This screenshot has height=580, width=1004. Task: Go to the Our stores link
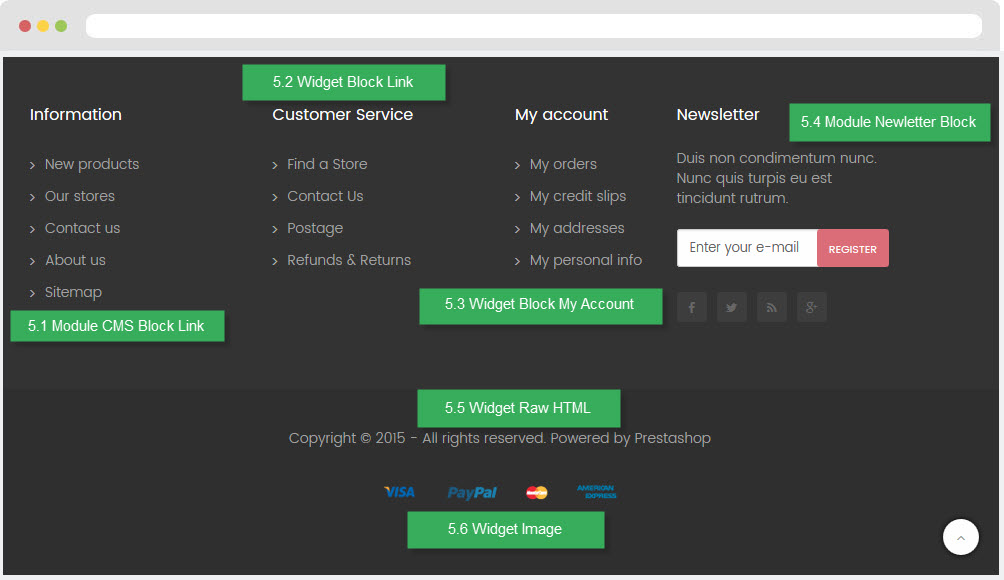tap(79, 196)
